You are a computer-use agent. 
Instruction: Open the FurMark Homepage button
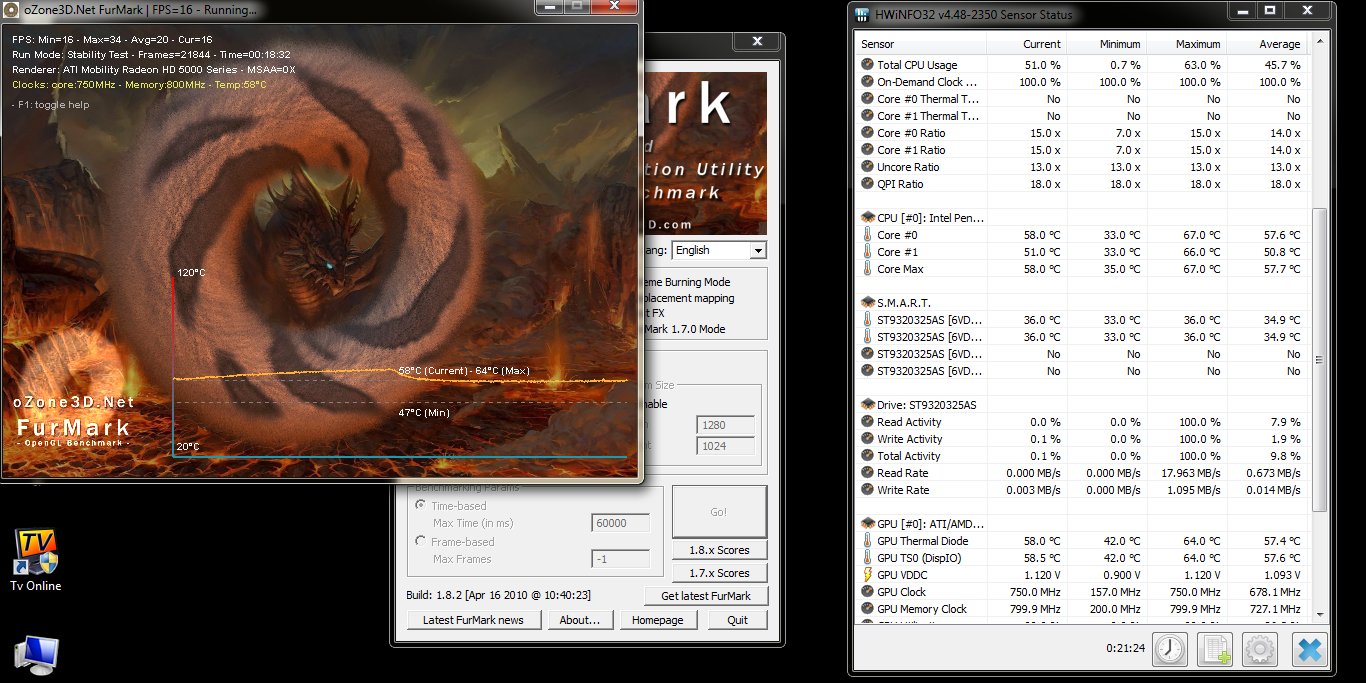[x=657, y=620]
